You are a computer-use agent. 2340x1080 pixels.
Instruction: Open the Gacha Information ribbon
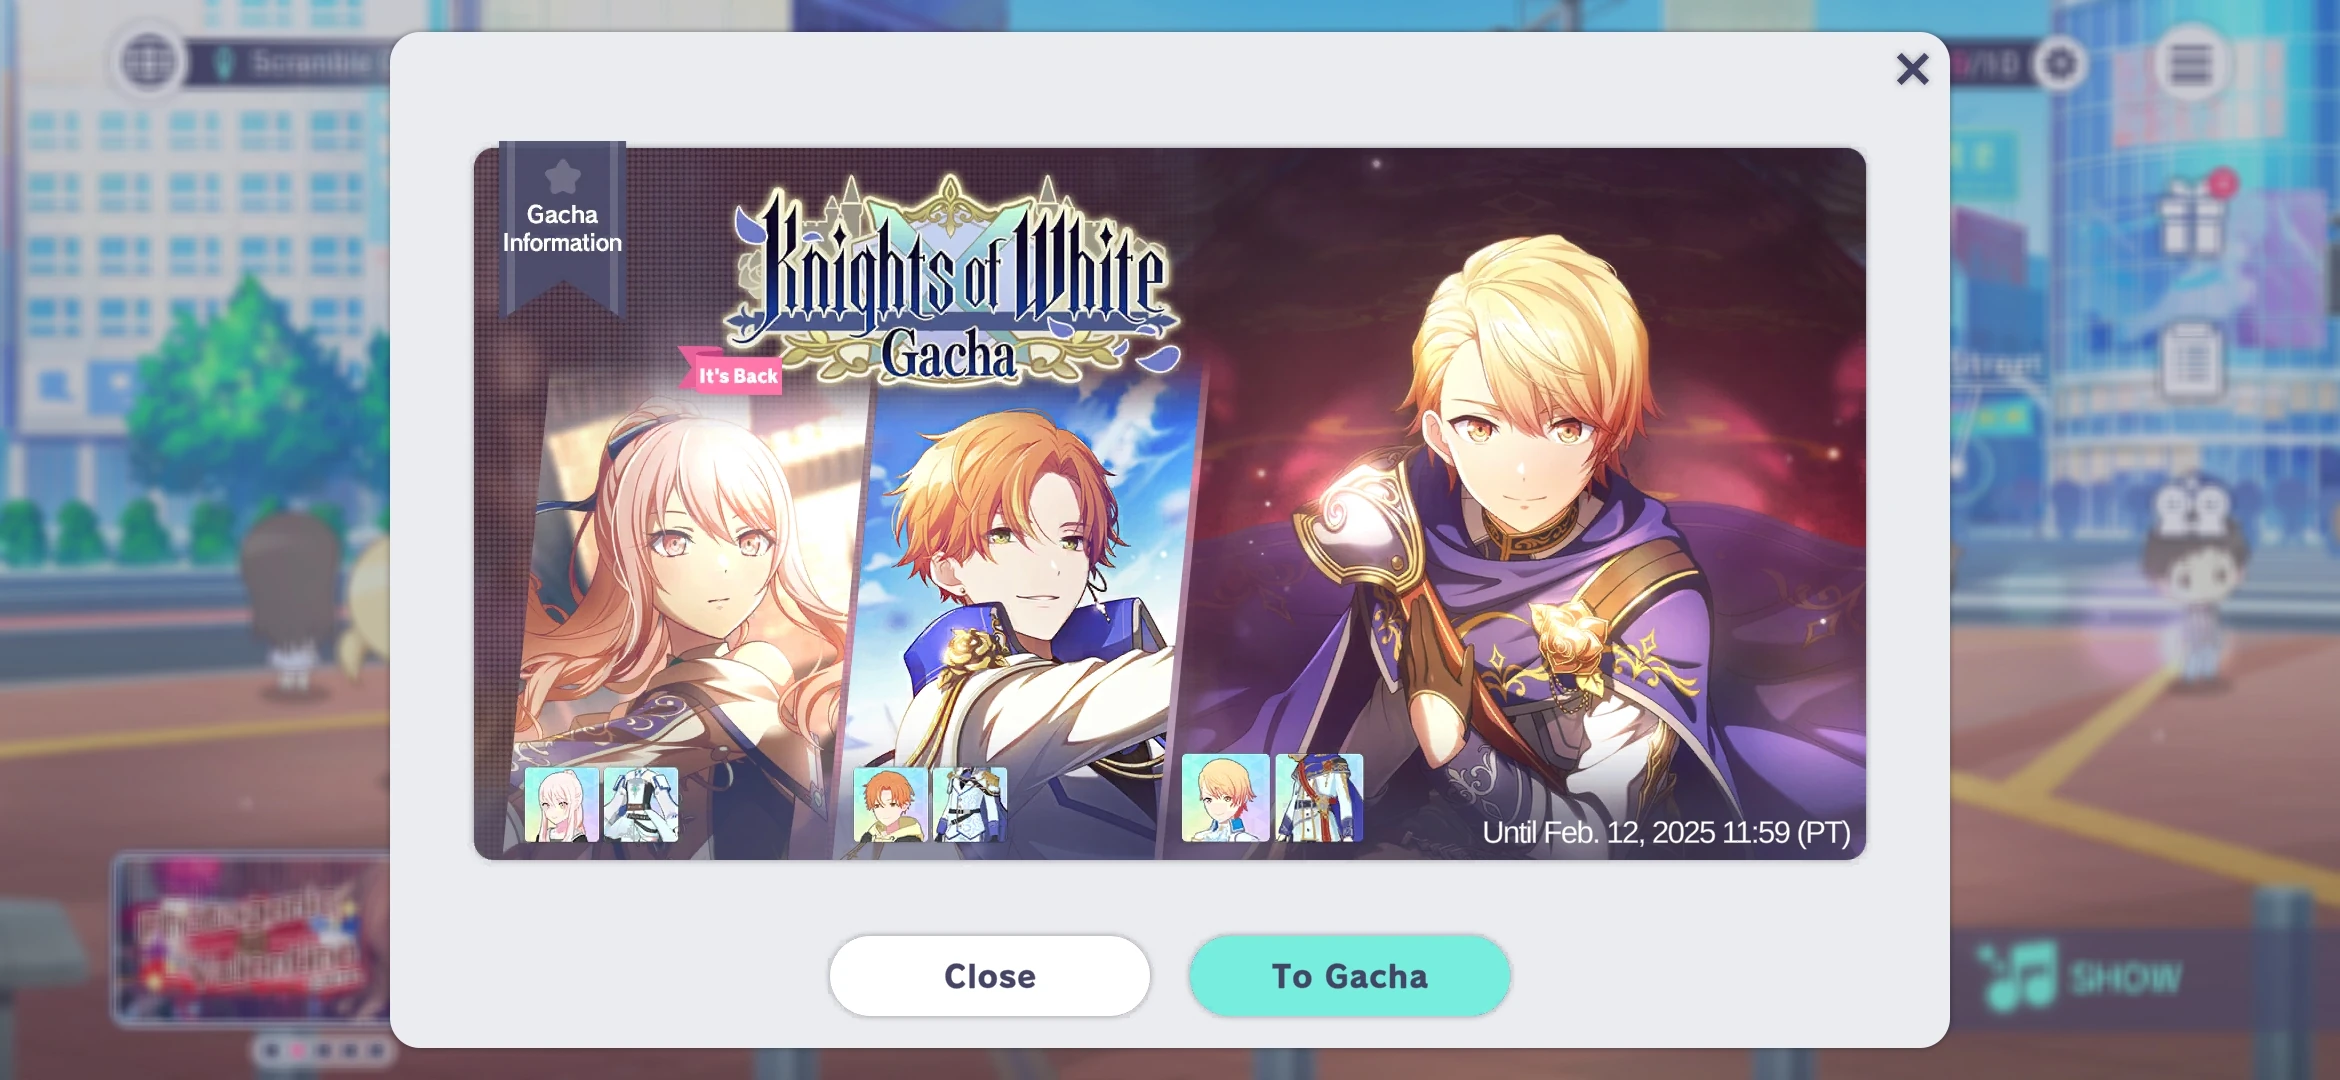coord(563,228)
